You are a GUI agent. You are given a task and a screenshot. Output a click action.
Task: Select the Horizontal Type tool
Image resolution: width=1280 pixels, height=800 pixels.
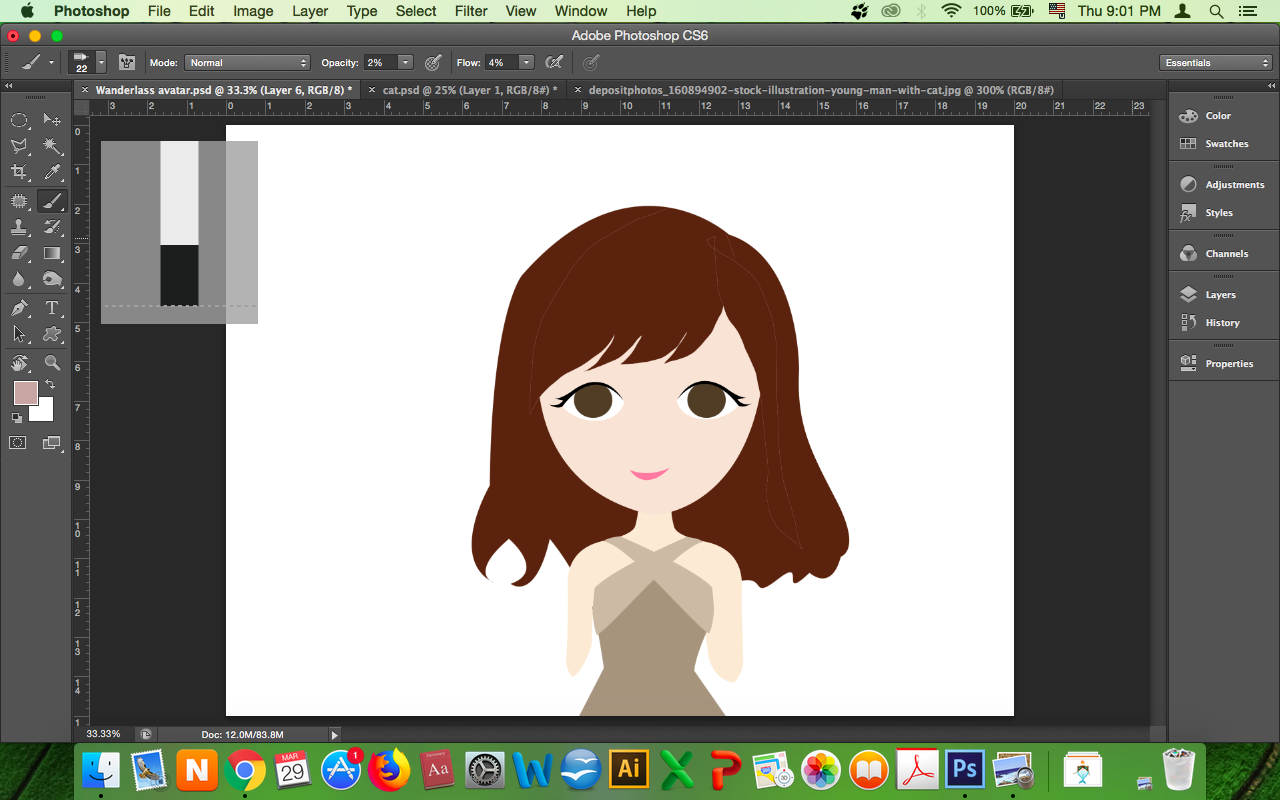52,308
